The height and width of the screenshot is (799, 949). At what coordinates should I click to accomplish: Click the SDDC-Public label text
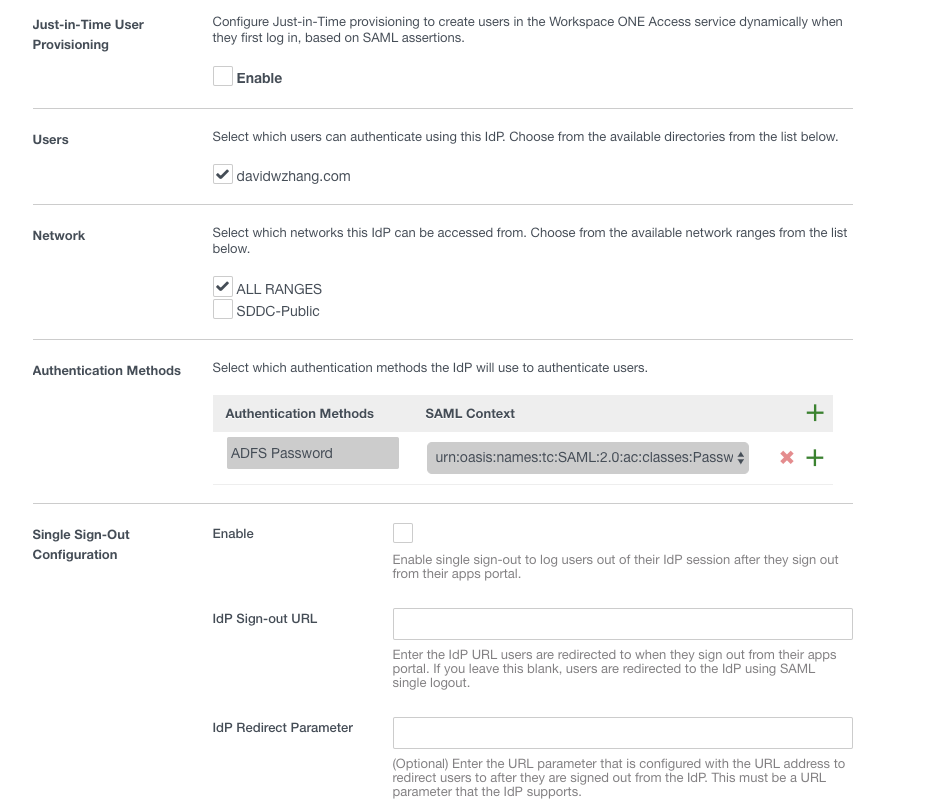(x=278, y=311)
